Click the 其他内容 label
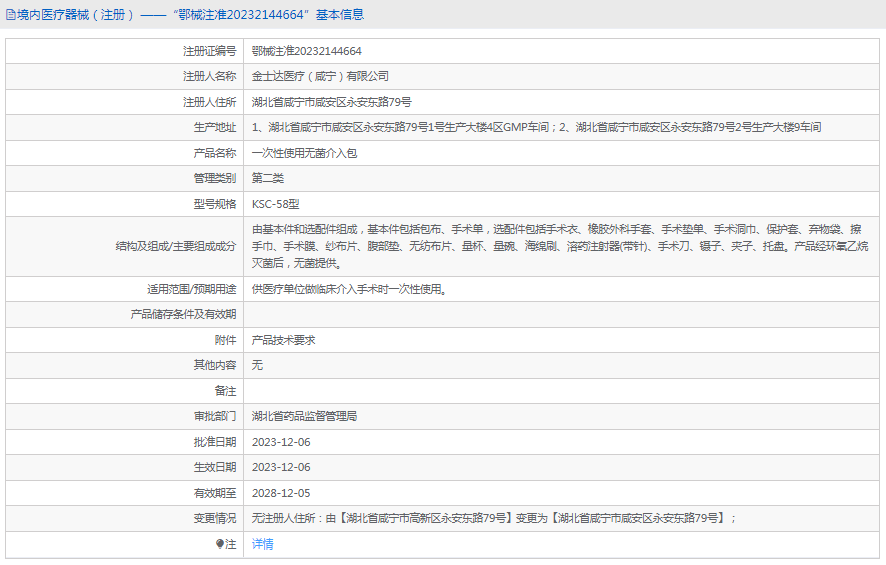Screen dimensions: 886x565 pyautogui.click(x=215, y=365)
